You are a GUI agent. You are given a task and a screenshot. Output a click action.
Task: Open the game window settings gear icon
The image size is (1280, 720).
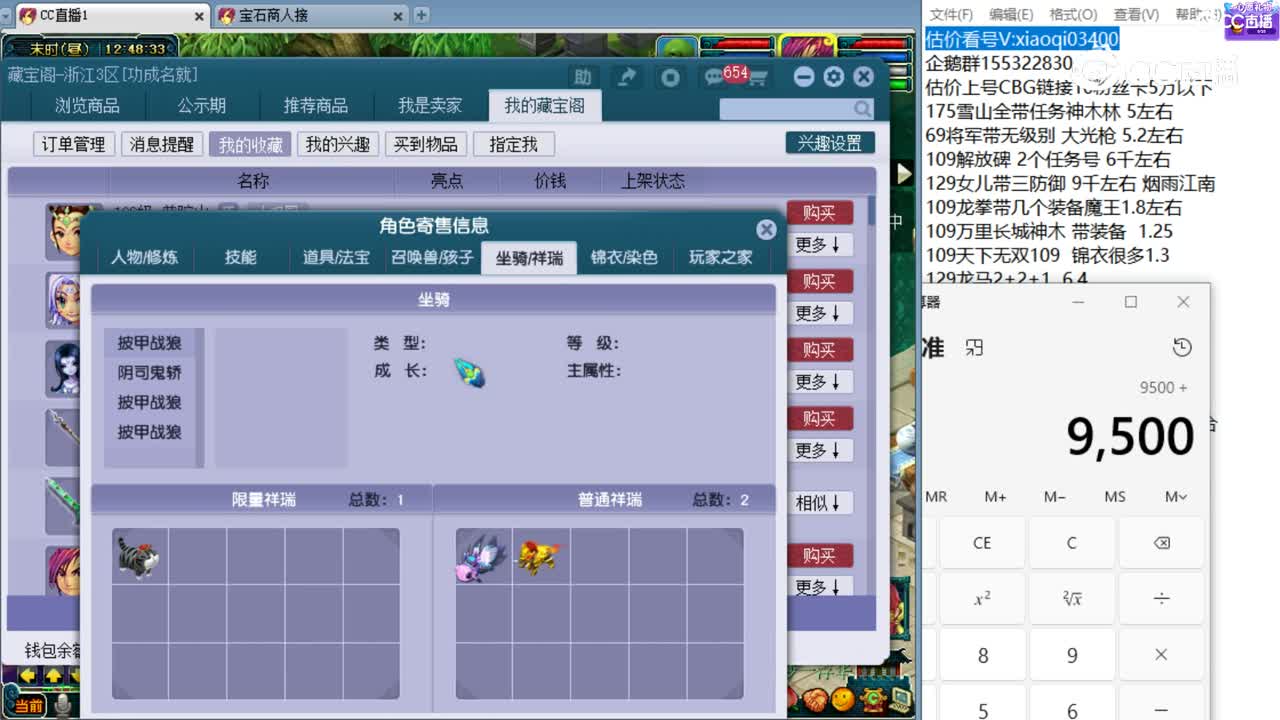[x=834, y=76]
